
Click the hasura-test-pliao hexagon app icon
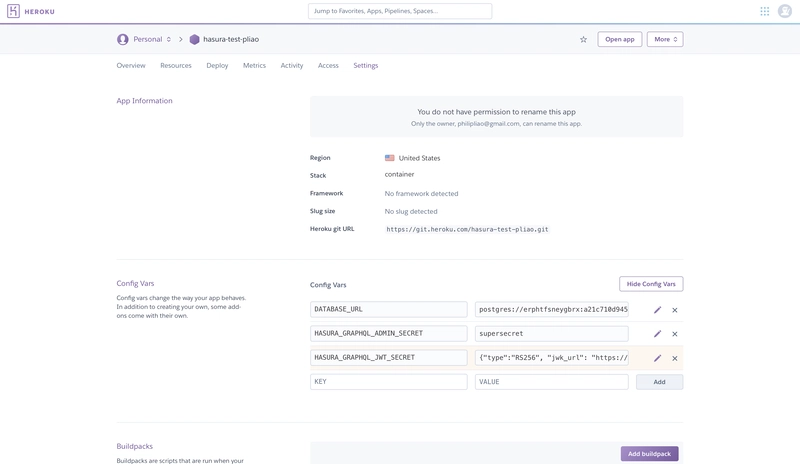click(194, 39)
